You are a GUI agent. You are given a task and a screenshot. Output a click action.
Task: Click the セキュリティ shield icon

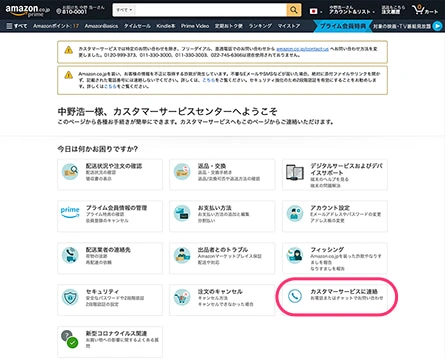point(70,297)
